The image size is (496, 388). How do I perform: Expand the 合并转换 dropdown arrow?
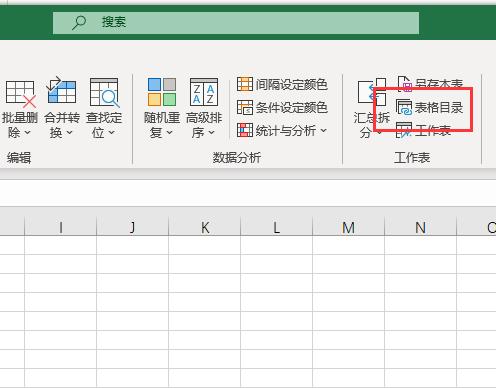pyautogui.click(x=69, y=133)
